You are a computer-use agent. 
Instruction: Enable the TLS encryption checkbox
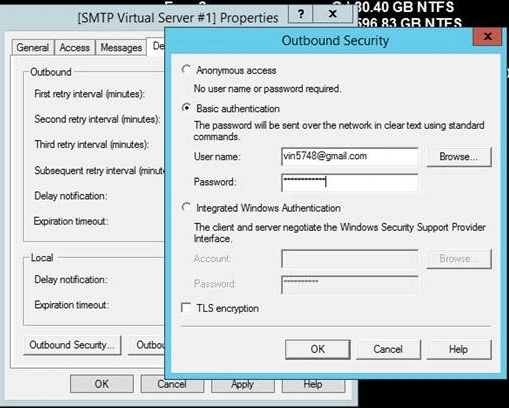coord(186,307)
